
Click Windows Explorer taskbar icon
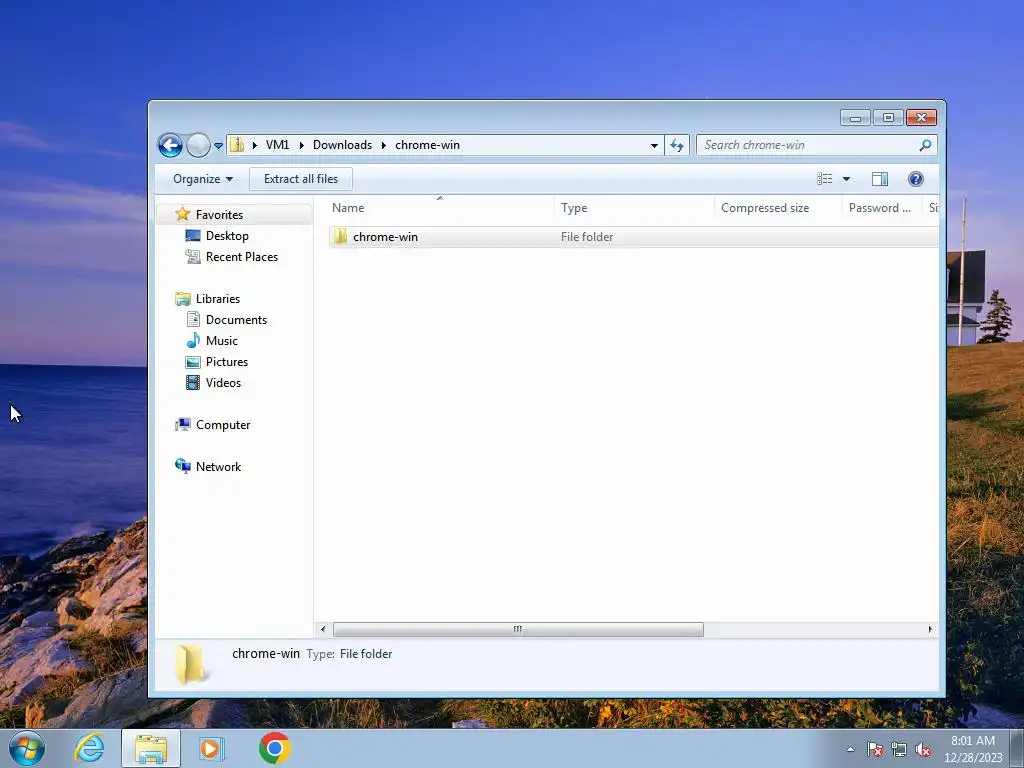[151, 749]
